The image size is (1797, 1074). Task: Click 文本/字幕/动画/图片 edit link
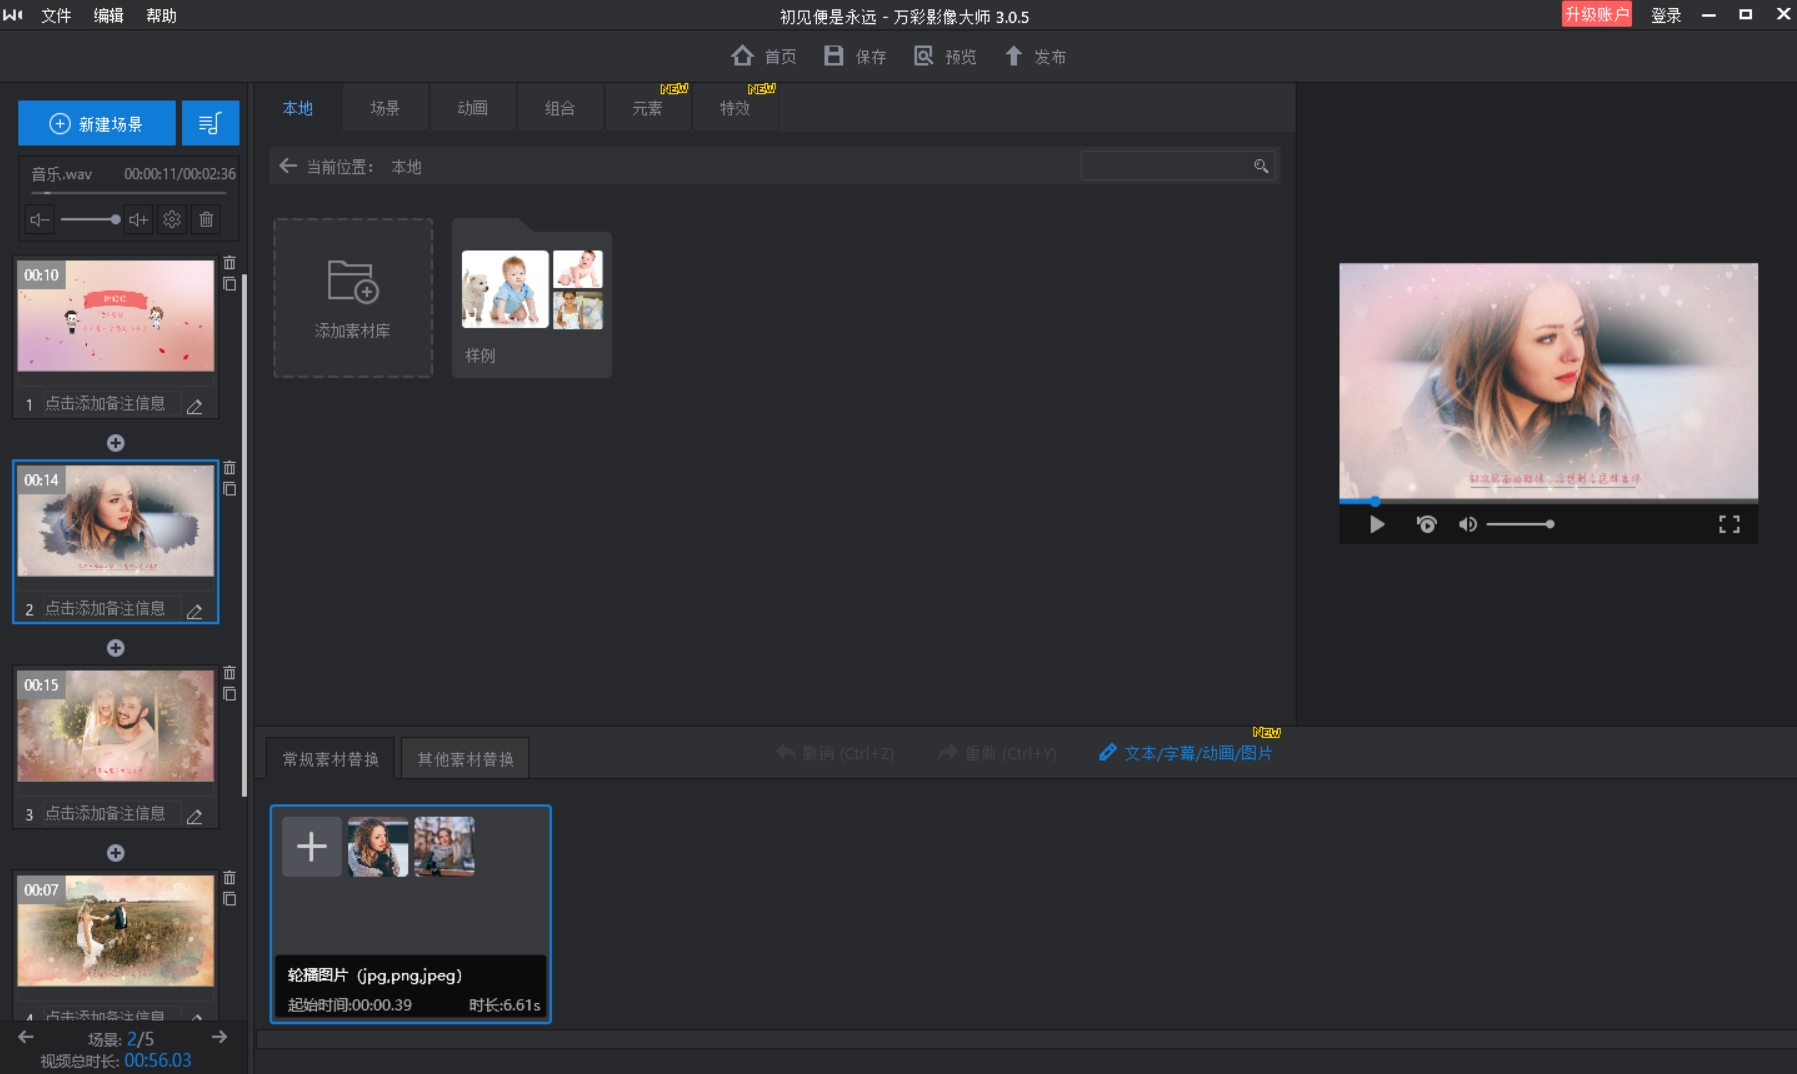1186,753
